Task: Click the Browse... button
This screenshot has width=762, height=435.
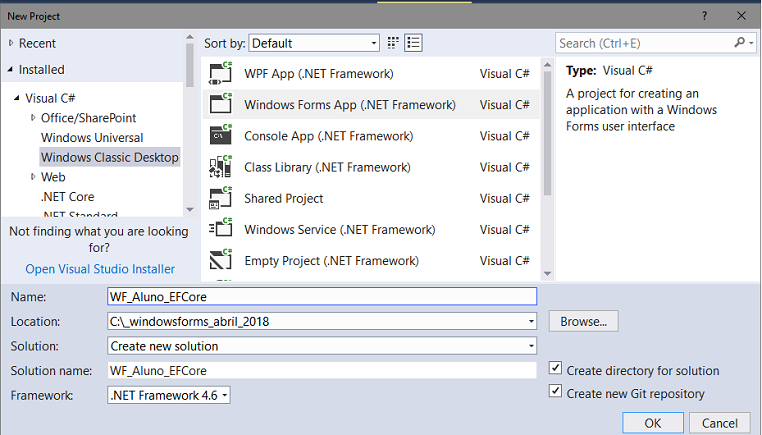Action: click(584, 321)
